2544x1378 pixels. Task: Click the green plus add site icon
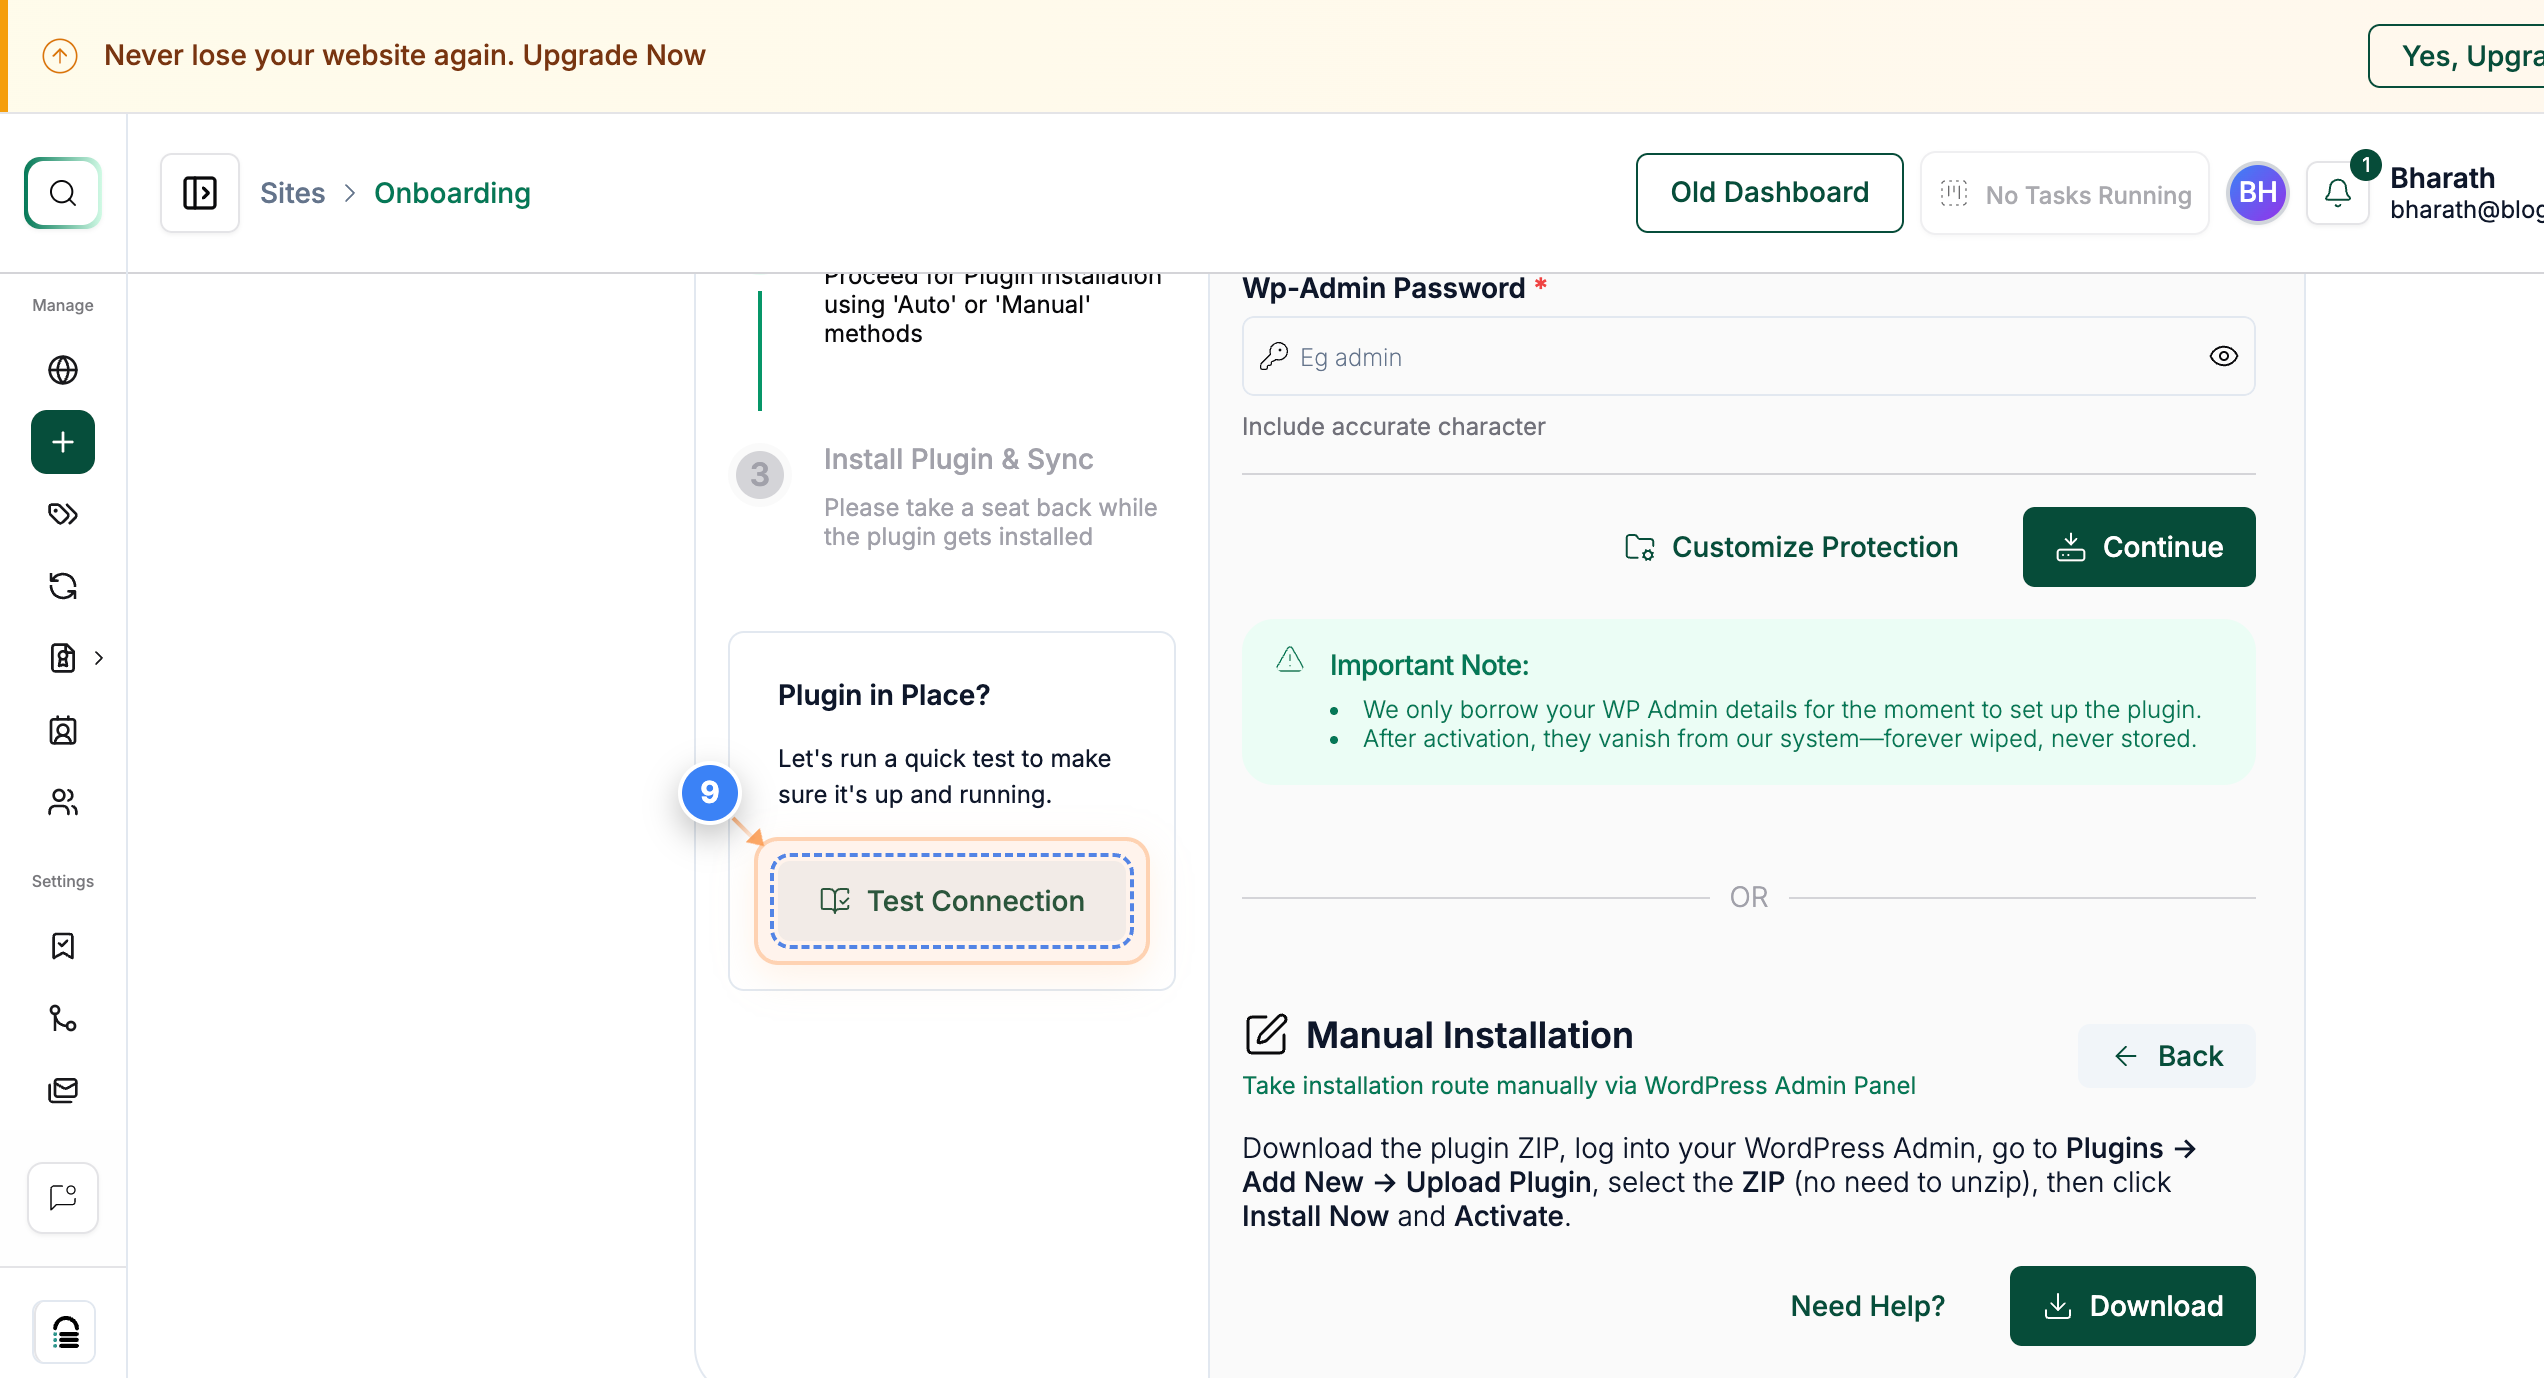(63, 442)
